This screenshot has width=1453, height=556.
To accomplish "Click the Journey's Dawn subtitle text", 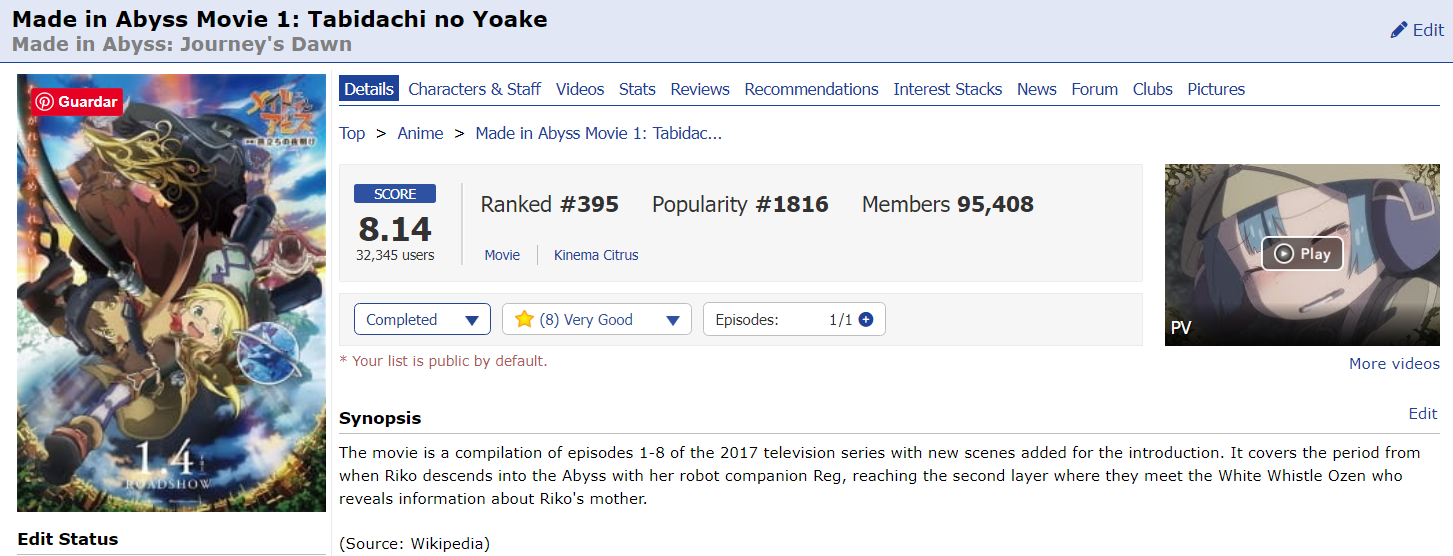I will pos(182,45).
